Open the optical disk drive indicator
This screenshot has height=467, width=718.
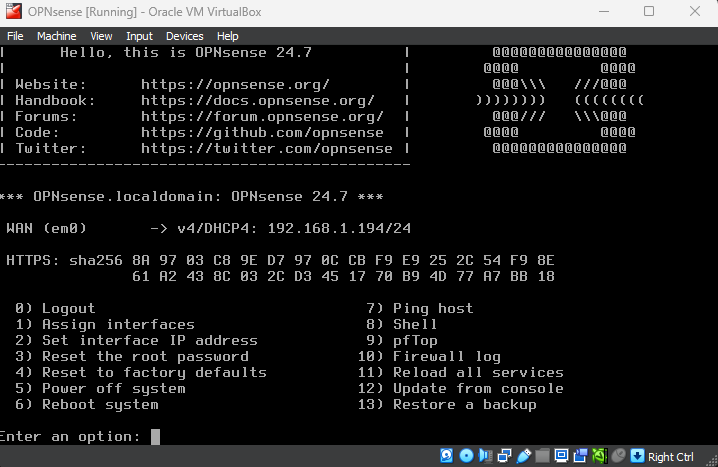click(464, 456)
